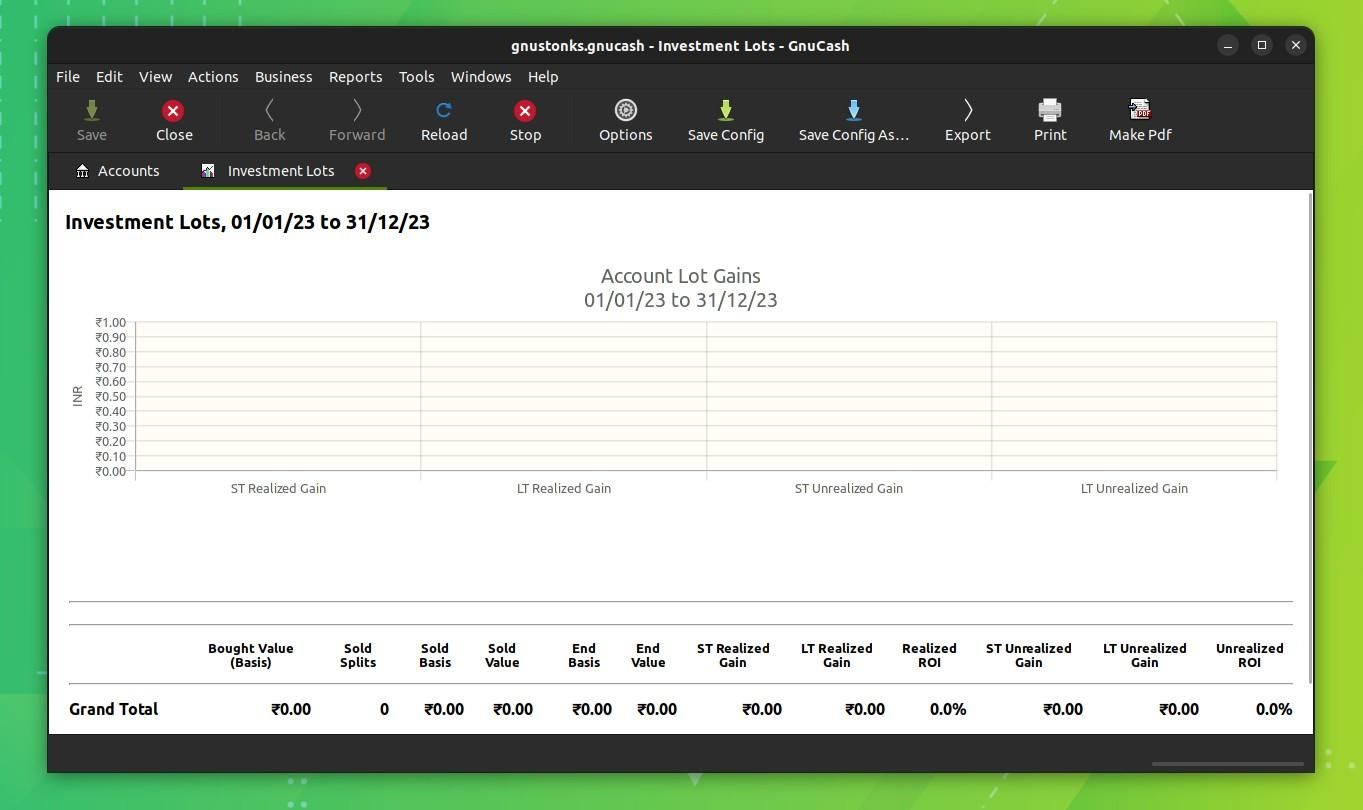The height and width of the screenshot is (810, 1363).
Task: Switch to the Accounts tab
Action: click(x=118, y=170)
